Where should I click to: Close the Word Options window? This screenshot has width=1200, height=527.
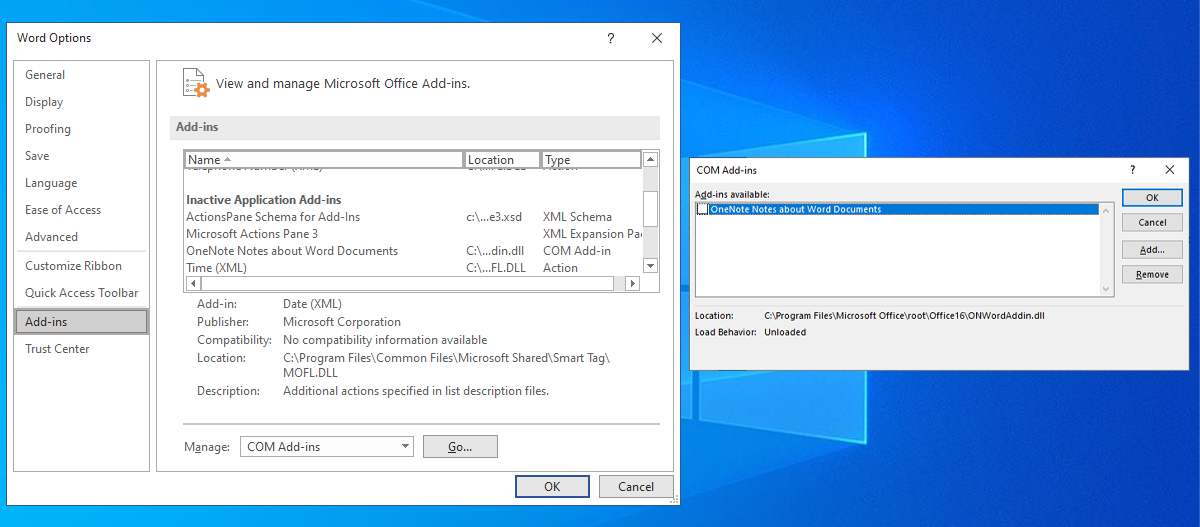click(657, 38)
